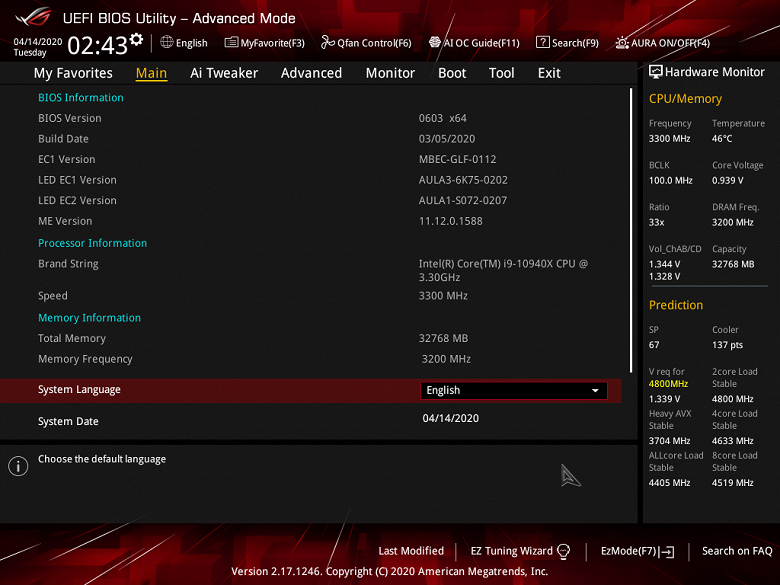Screen dimensions: 780x585
Task: Open the Tool tab
Action: [x=501, y=73]
